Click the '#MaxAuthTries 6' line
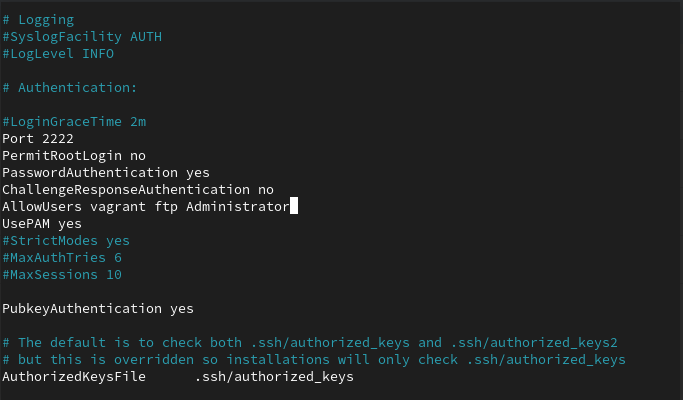The width and height of the screenshot is (683, 400). coord(62,258)
